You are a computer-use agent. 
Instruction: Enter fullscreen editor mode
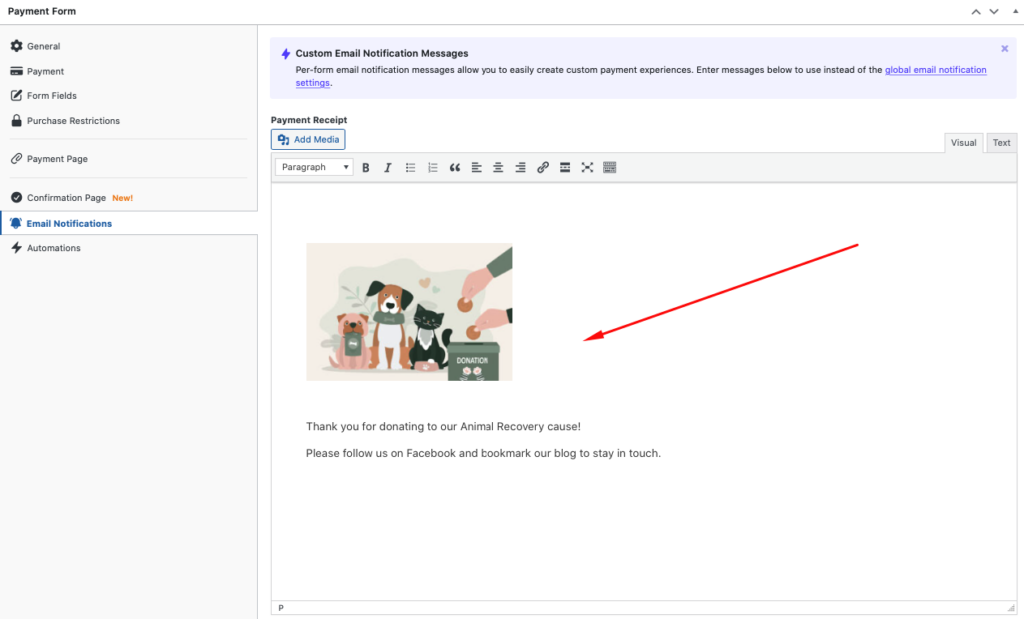tap(587, 168)
